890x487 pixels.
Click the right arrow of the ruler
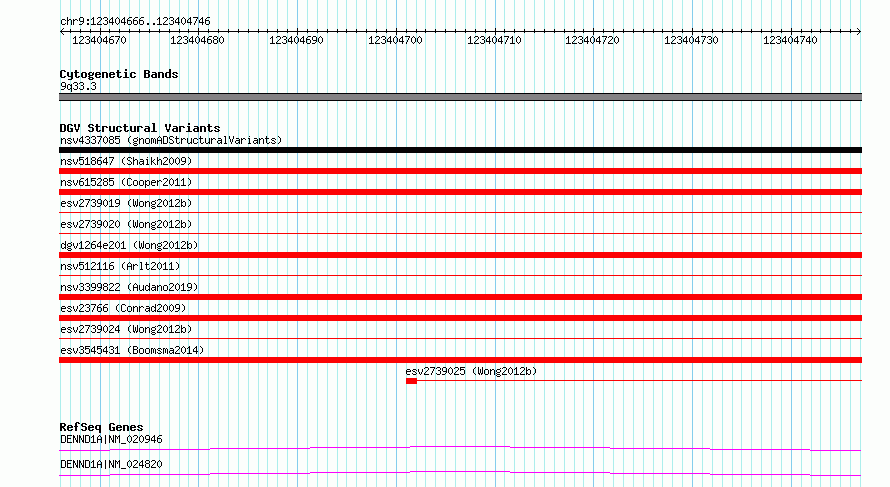859,31
